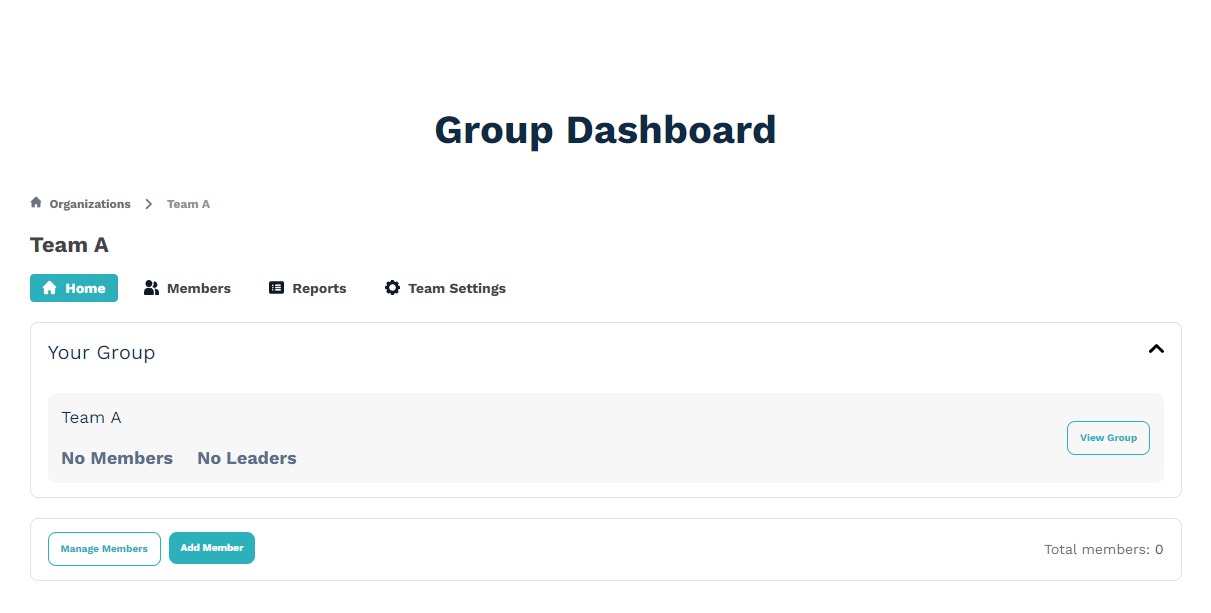The width and height of the screenshot is (1211, 613).
Task: Click the upward chevron on the Your Group panel
Action: pos(1156,350)
